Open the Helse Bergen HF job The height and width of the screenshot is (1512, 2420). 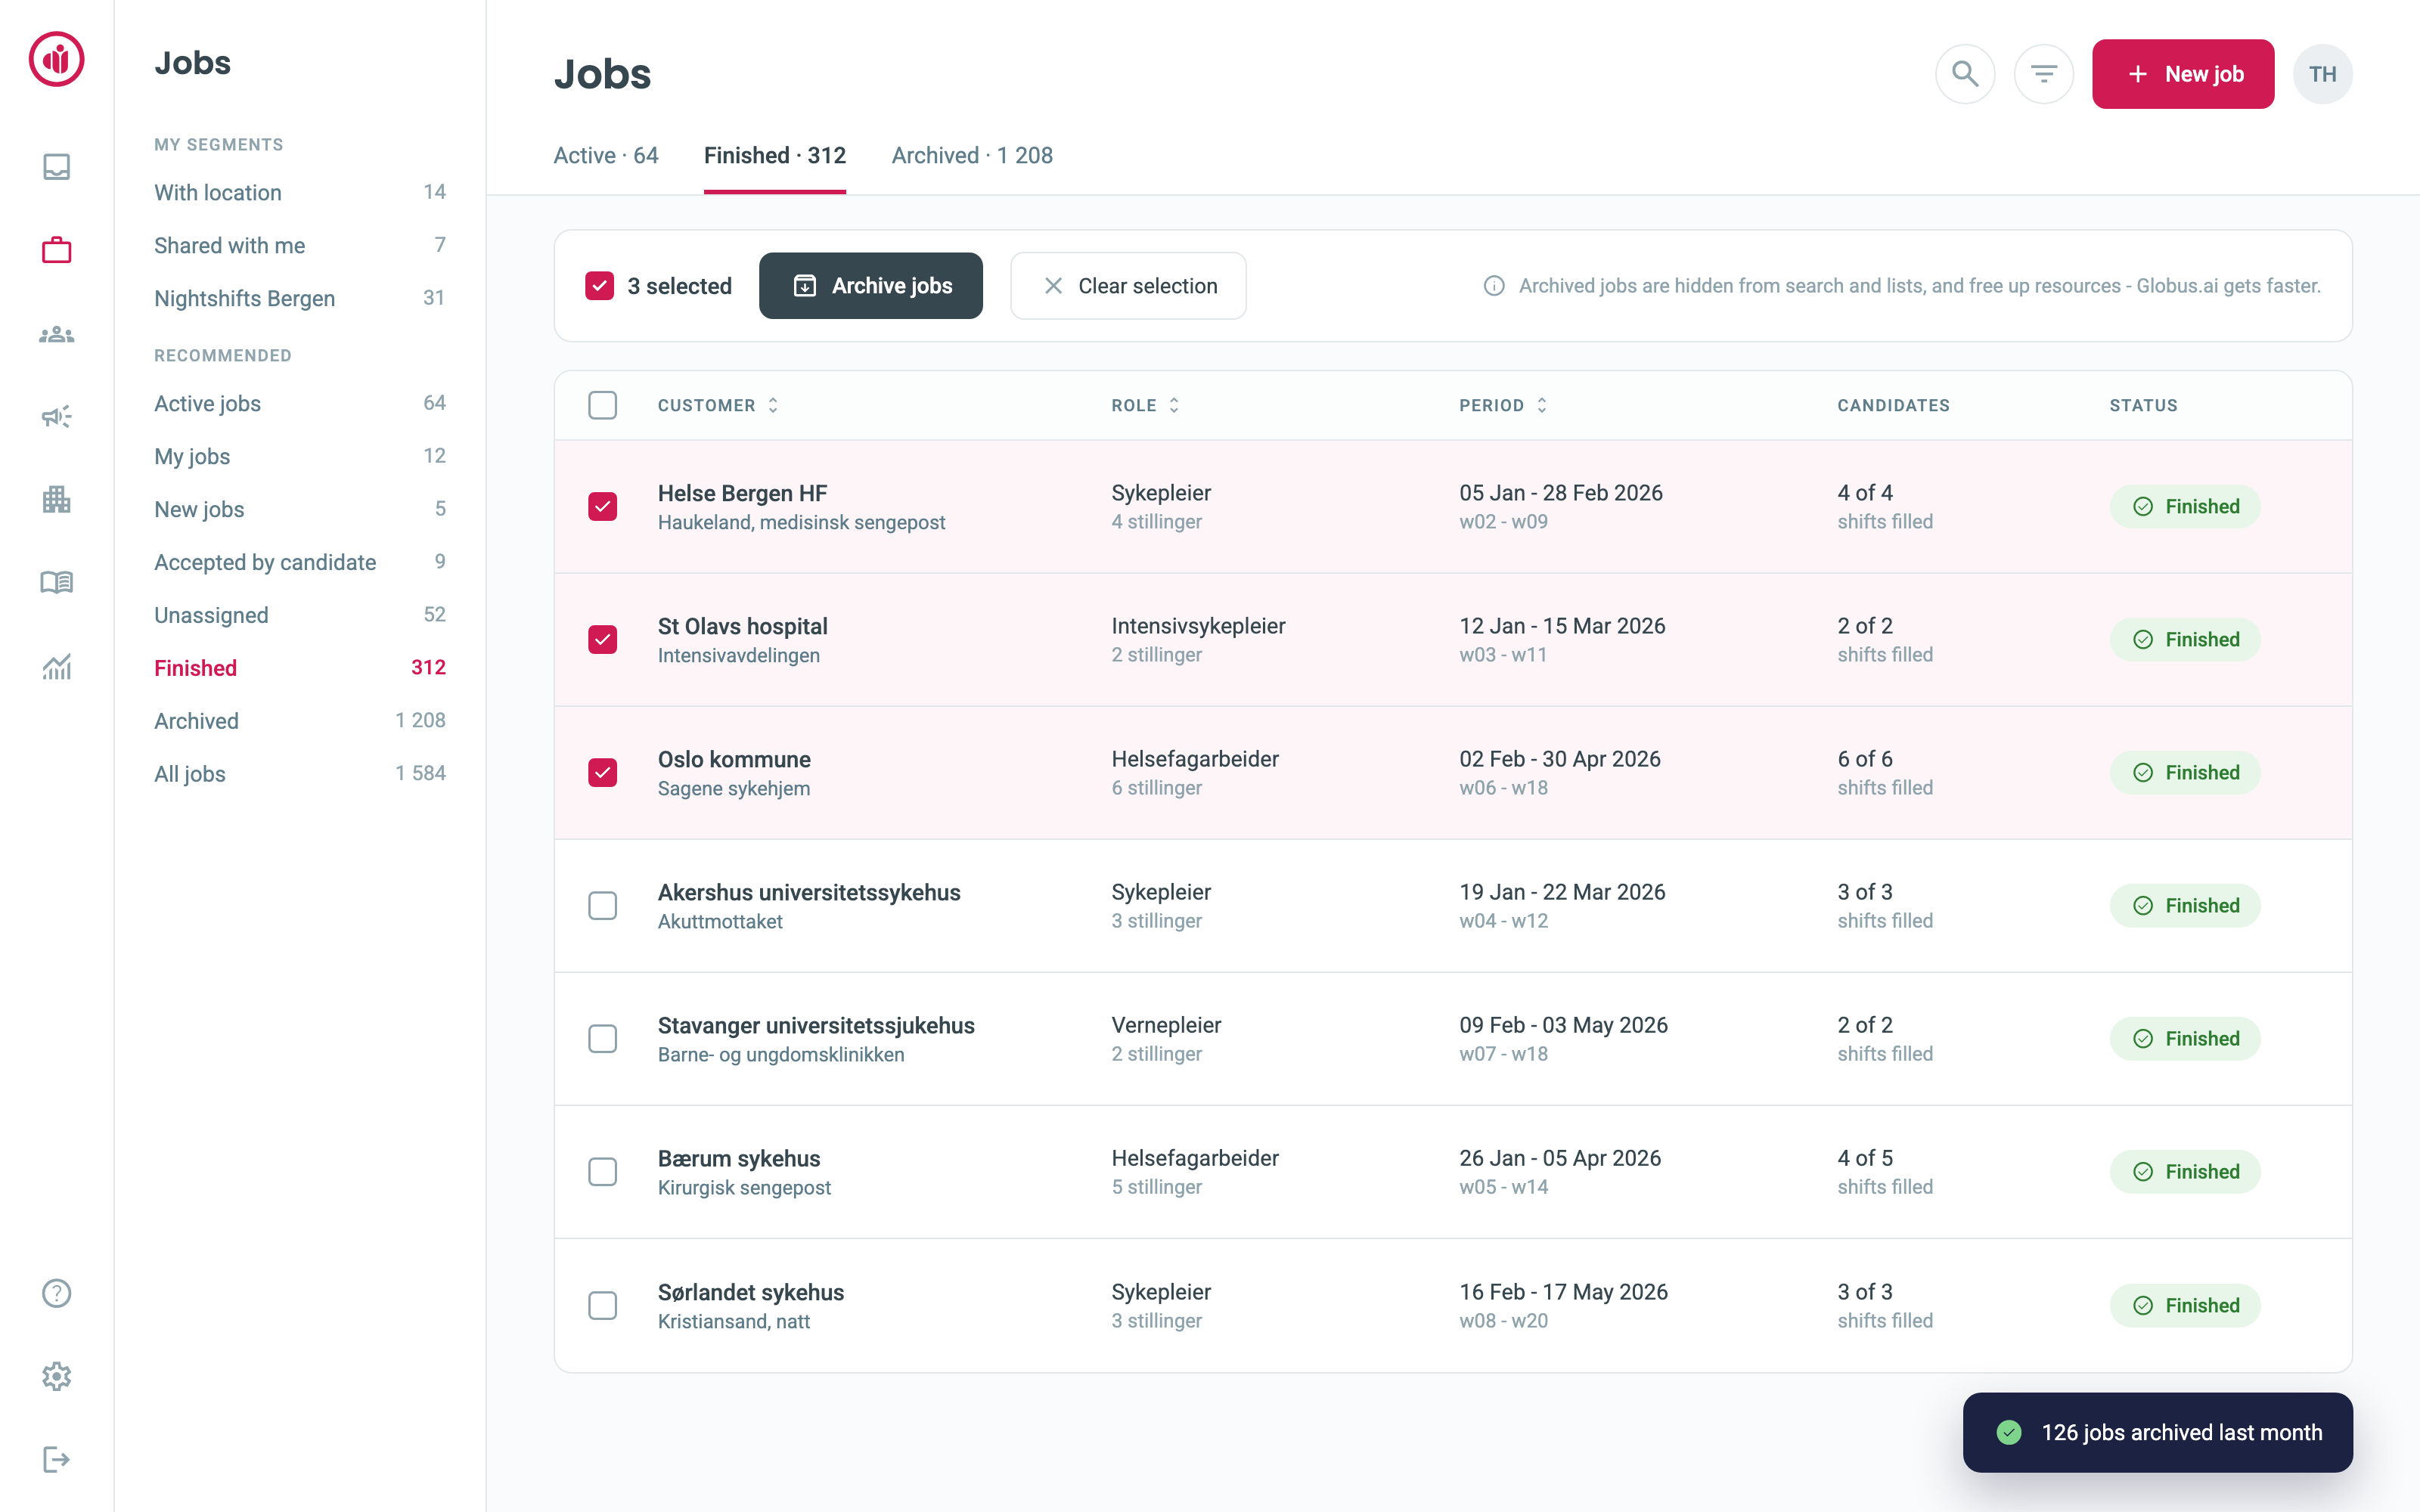742,493
